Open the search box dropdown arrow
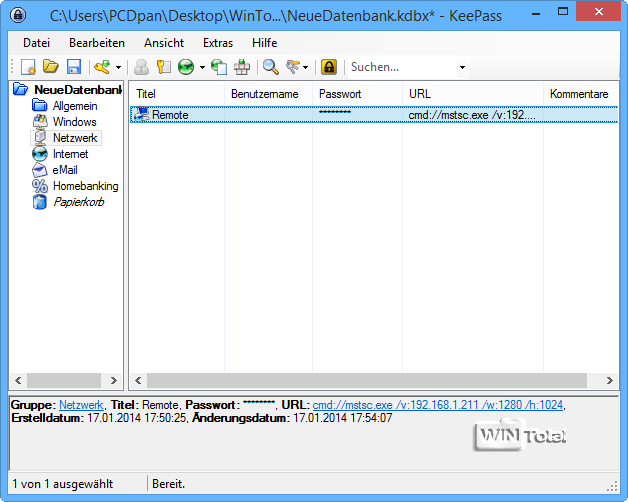The image size is (628, 502). [x=462, y=67]
